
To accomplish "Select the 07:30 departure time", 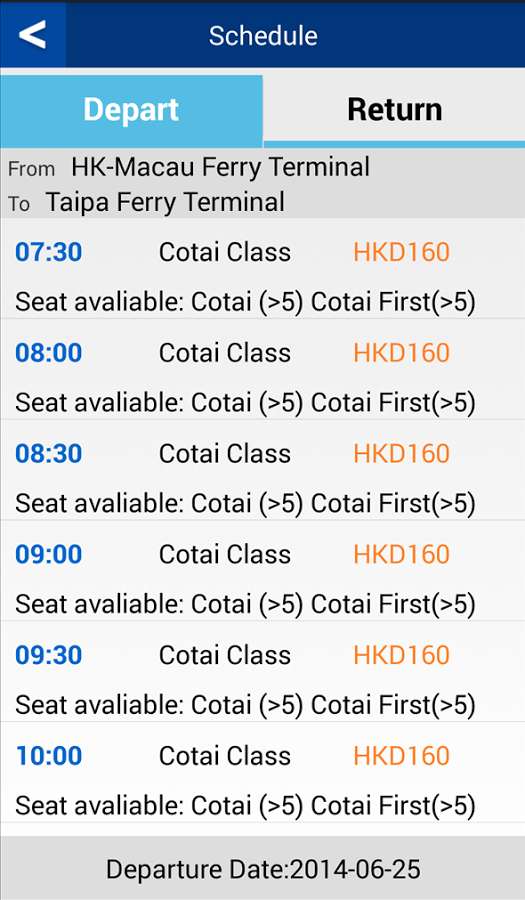I will (x=49, y=252).
